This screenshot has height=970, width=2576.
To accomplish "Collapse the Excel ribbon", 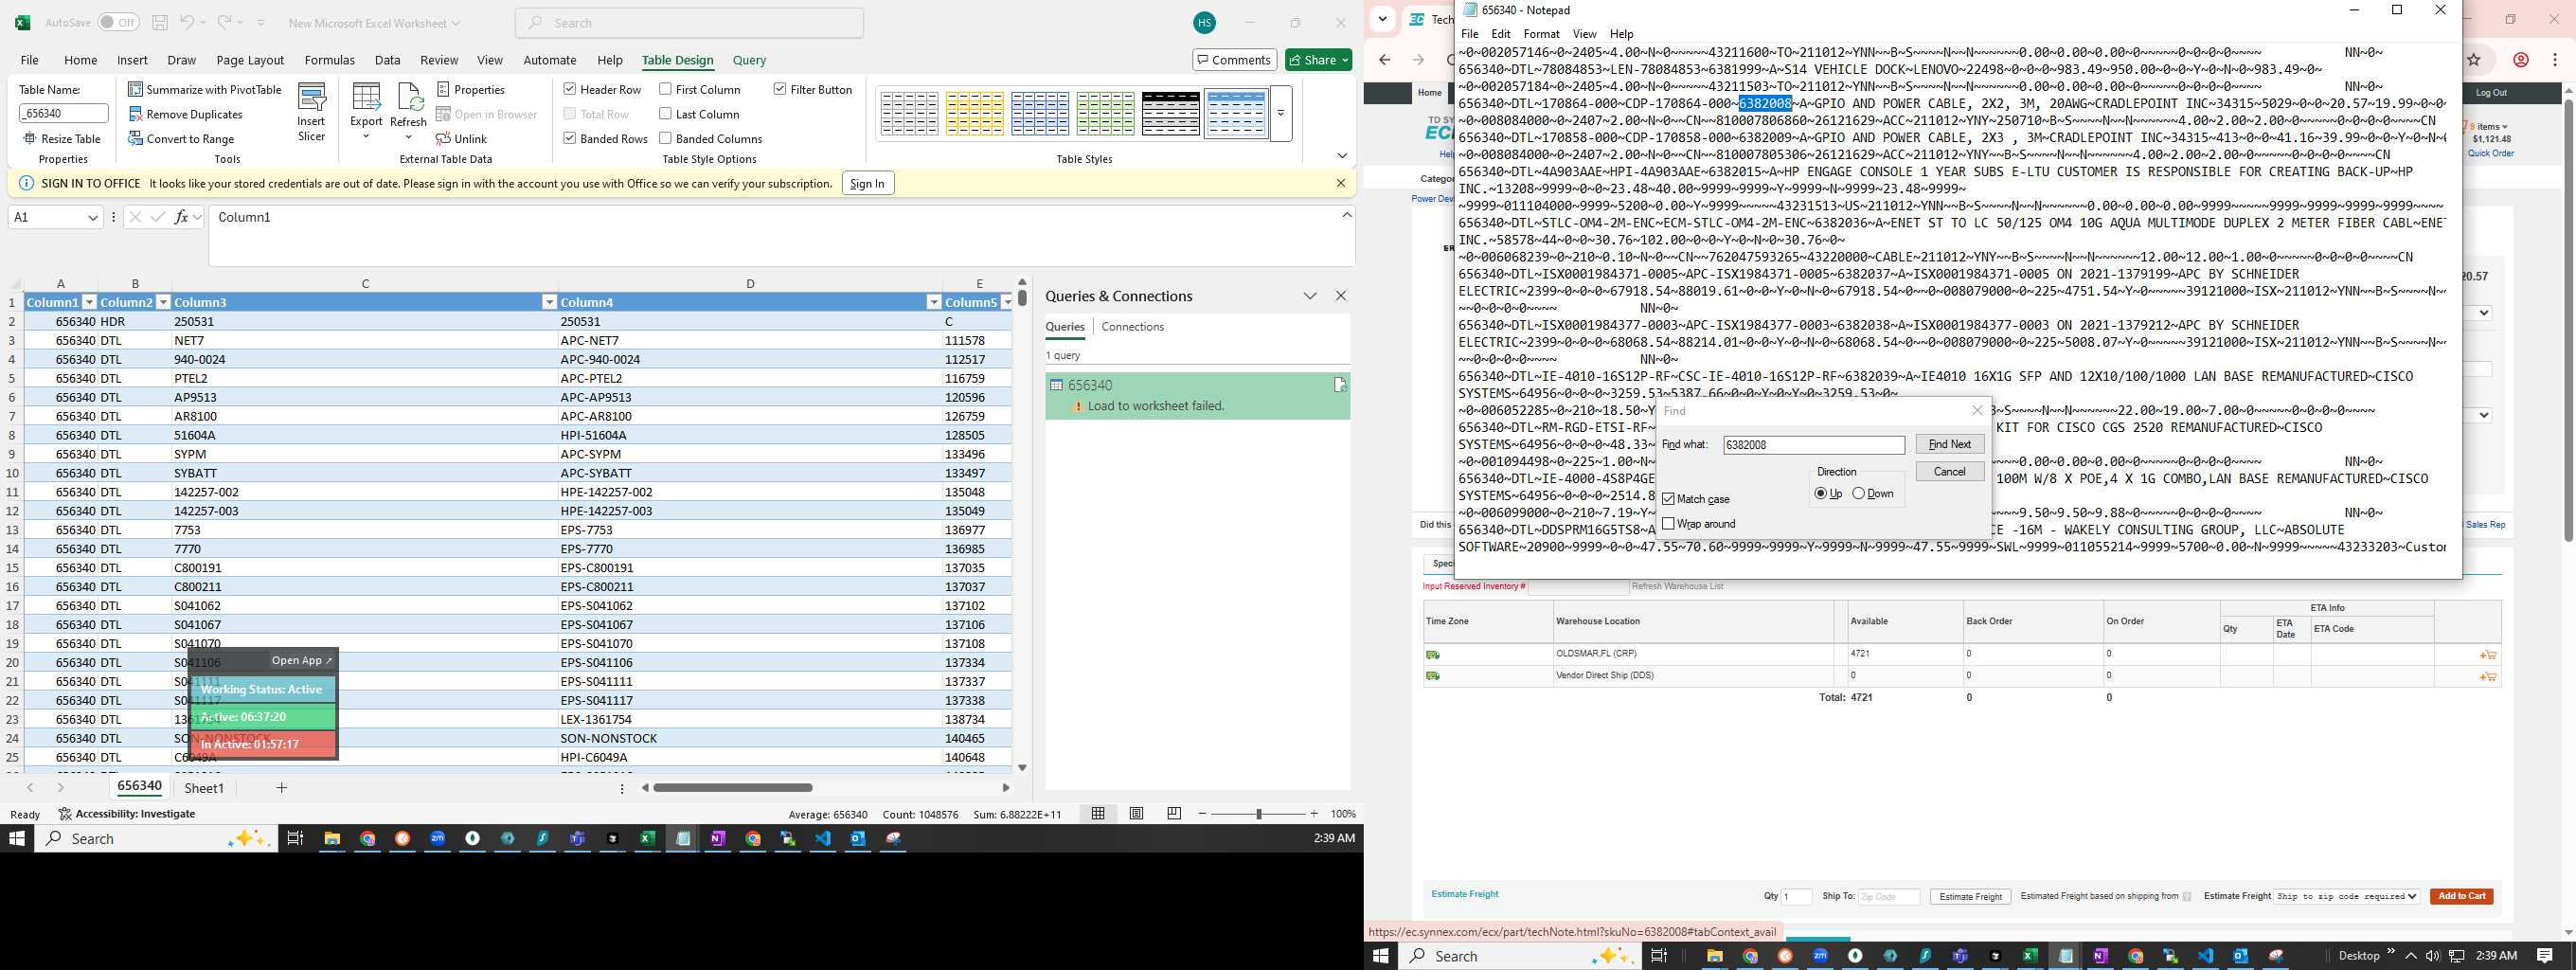I will [x=1342, y=156].
